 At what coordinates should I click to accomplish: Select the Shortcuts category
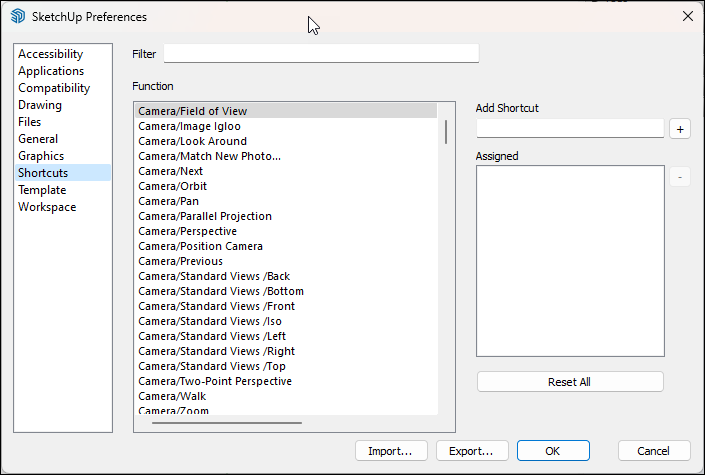[63, 173]
